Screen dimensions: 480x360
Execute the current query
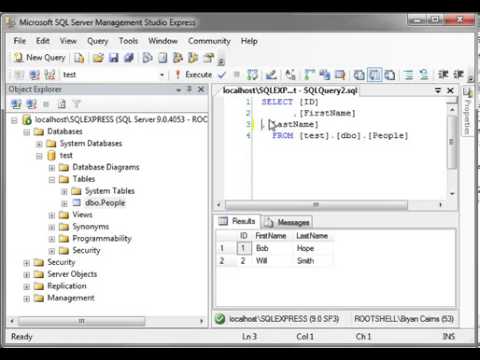(x=194, y=75)
